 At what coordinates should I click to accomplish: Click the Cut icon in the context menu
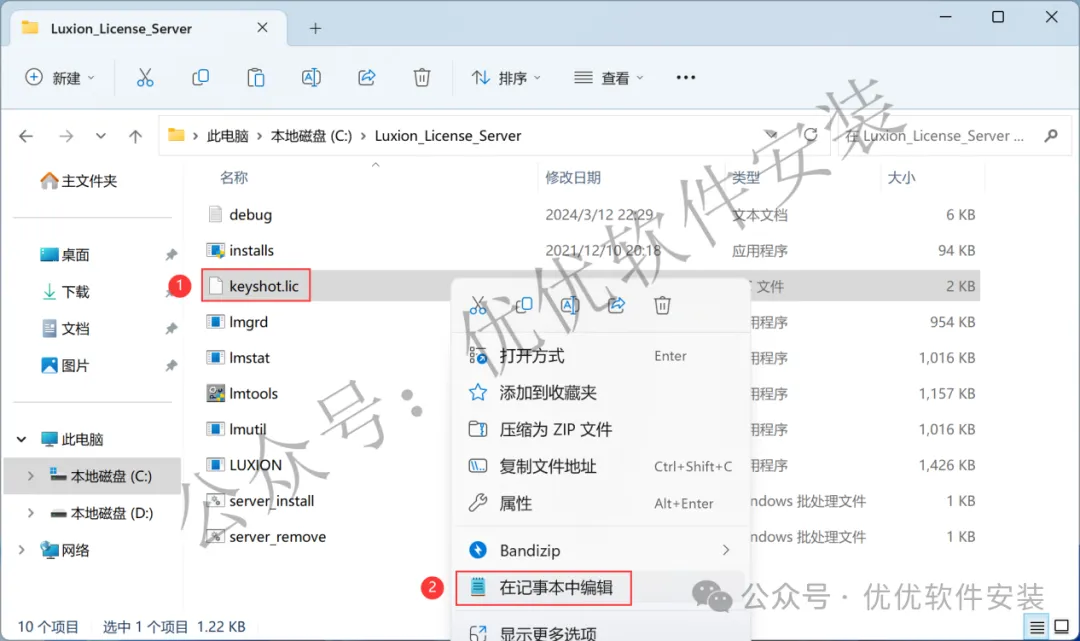point(478,305)
